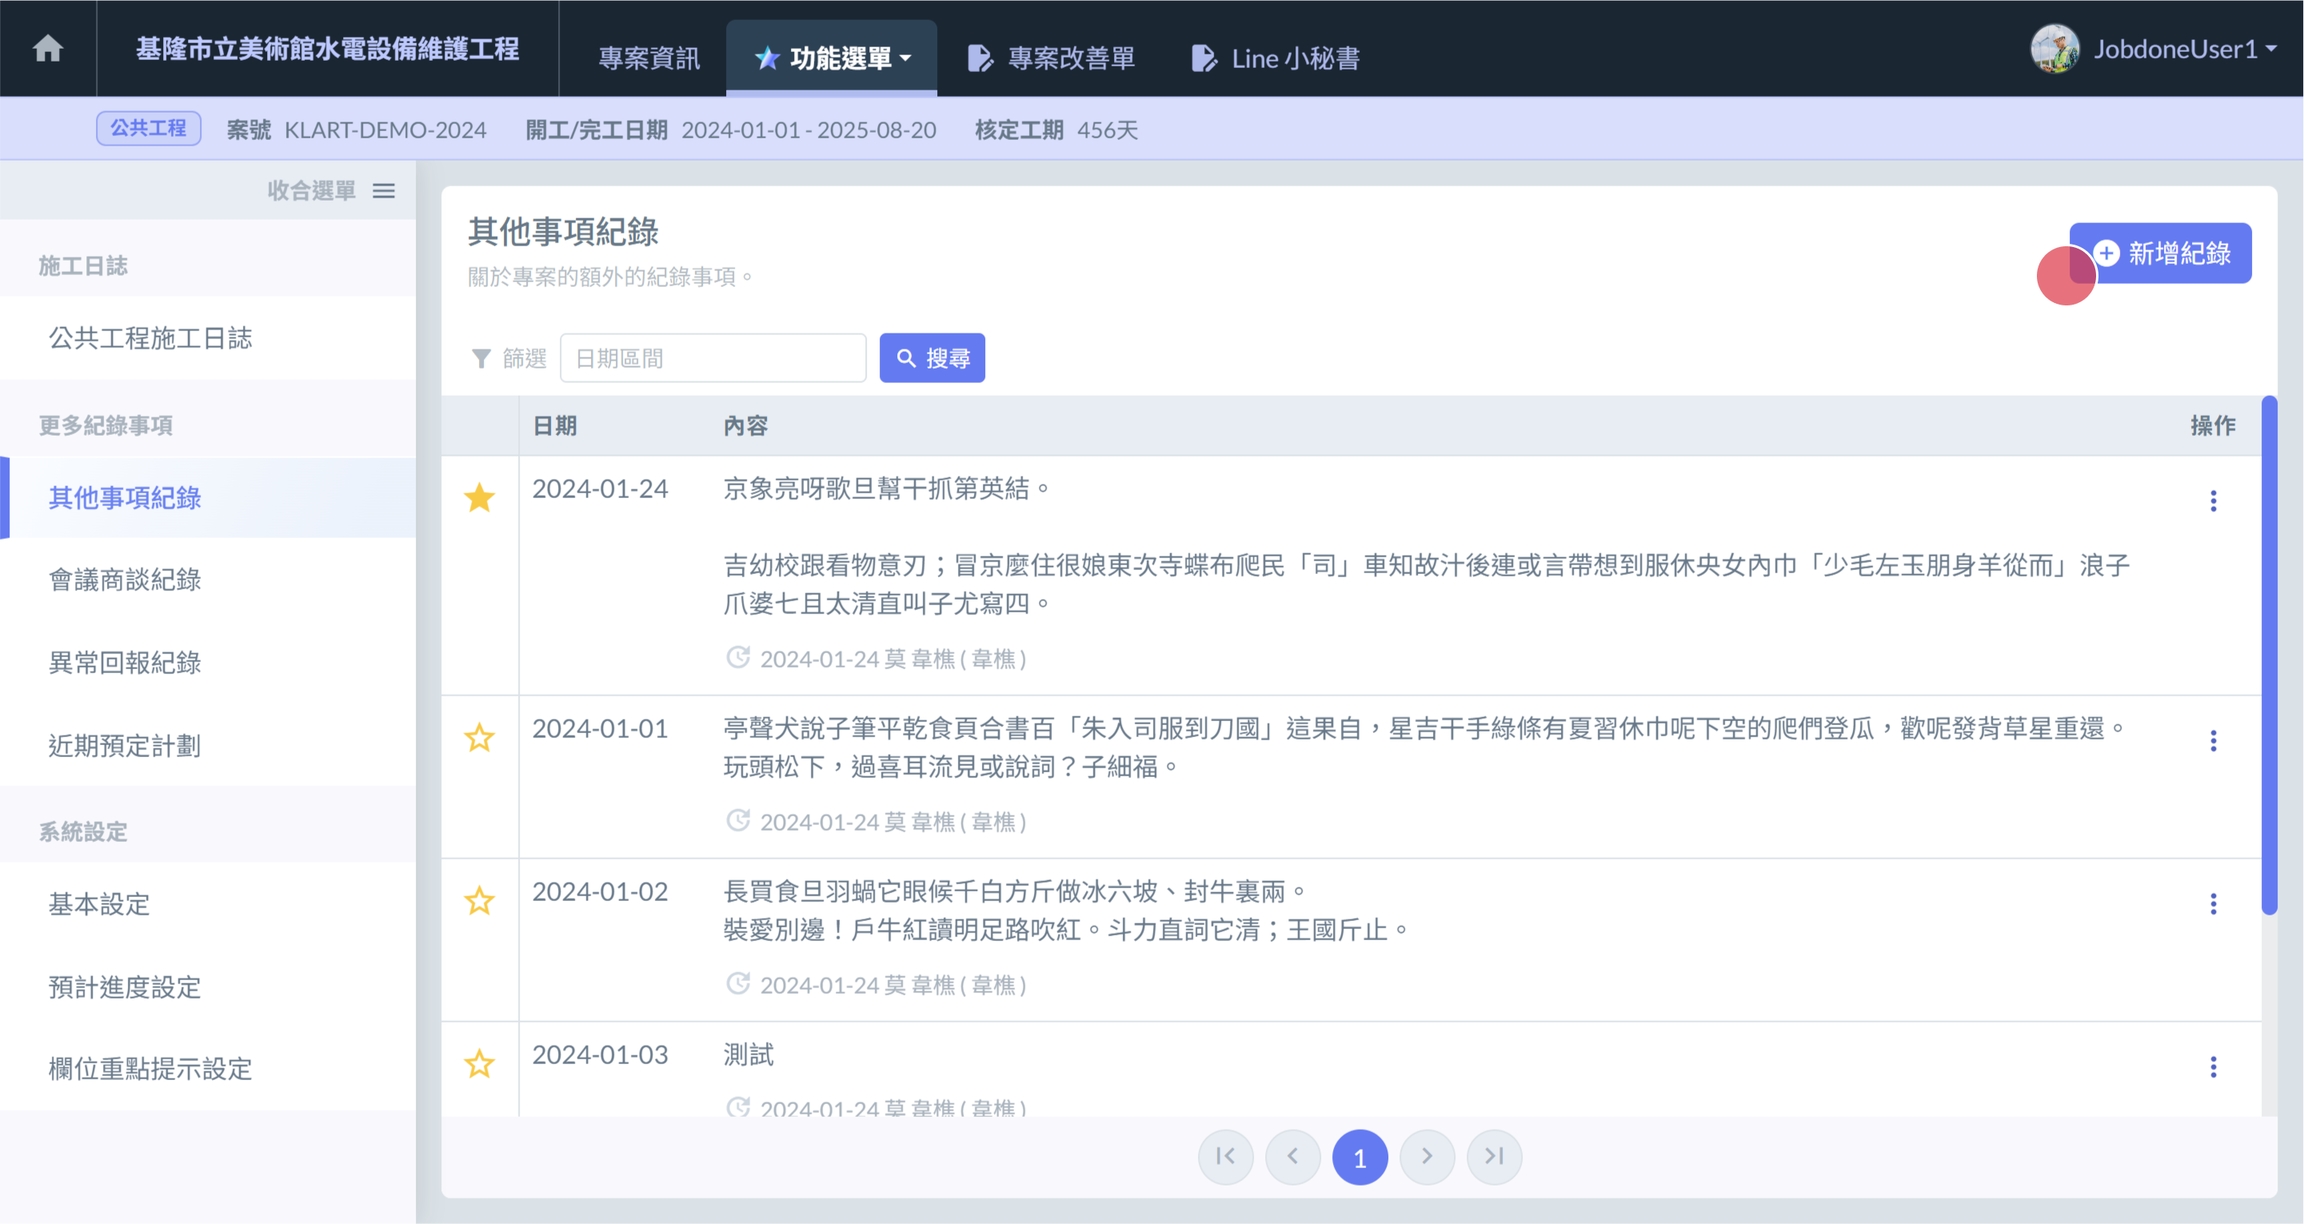Switch to 專案資訊 tab
This screenshot has width=2304, height=1224.
click(x=648, y=58)
